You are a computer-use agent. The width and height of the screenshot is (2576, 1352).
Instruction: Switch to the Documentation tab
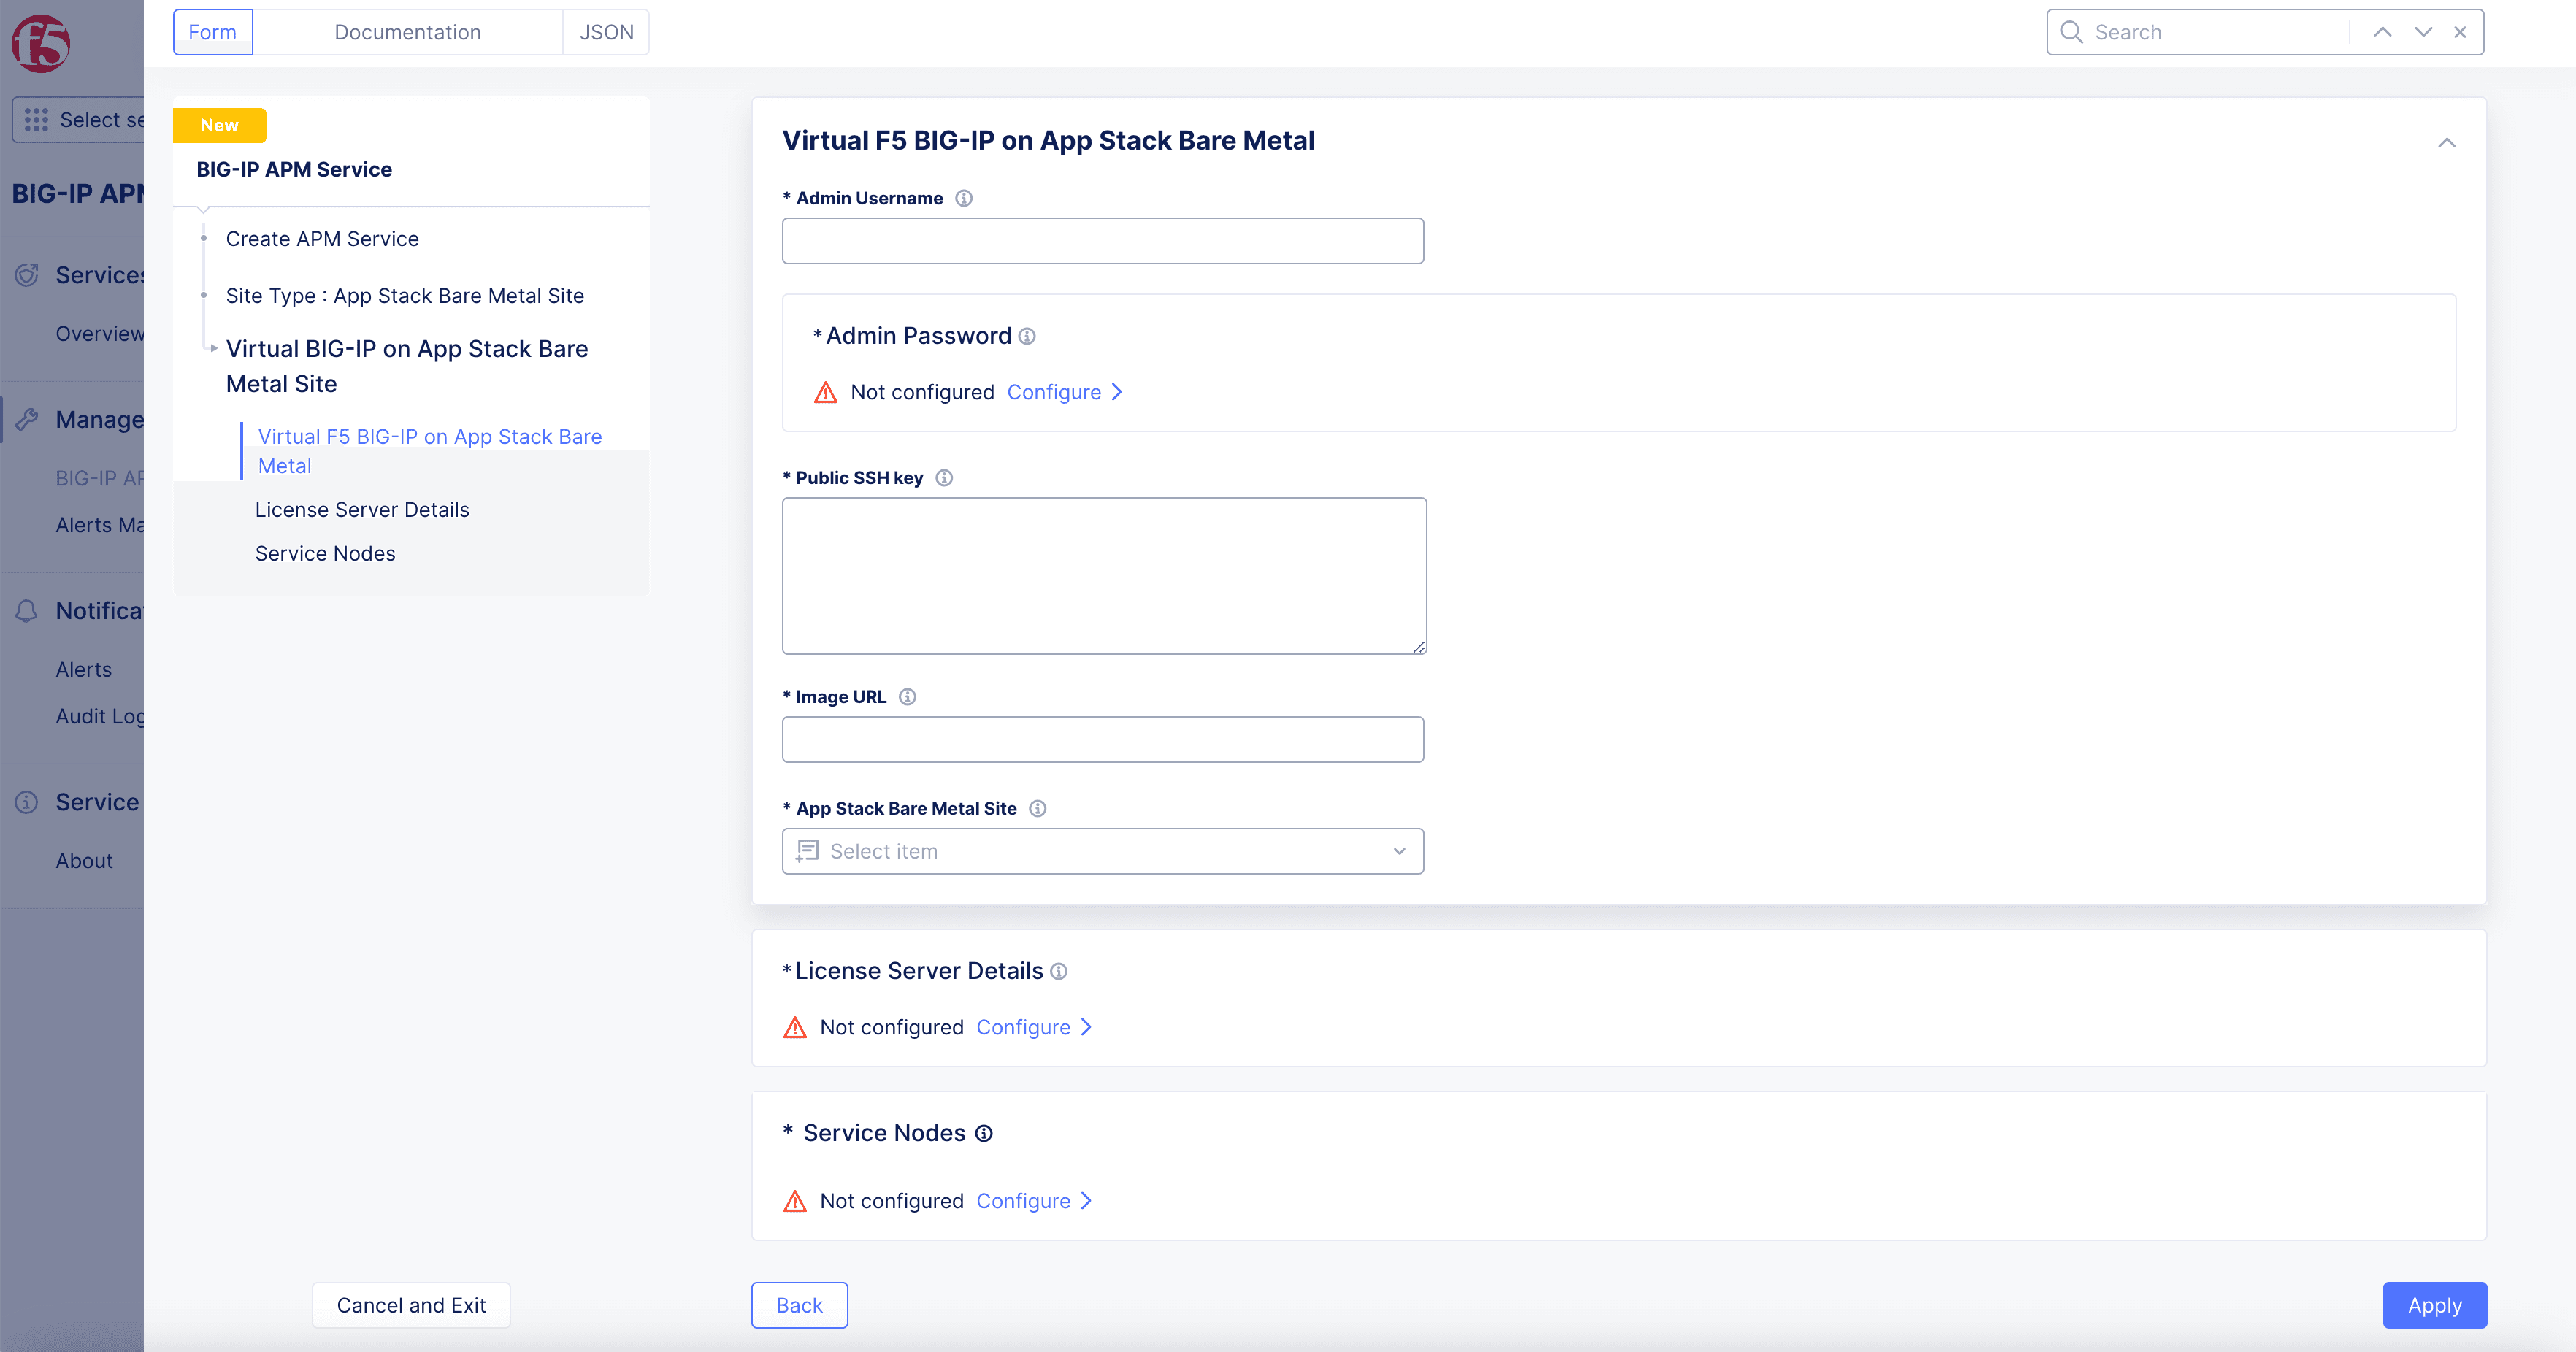(x=408, y=32)
